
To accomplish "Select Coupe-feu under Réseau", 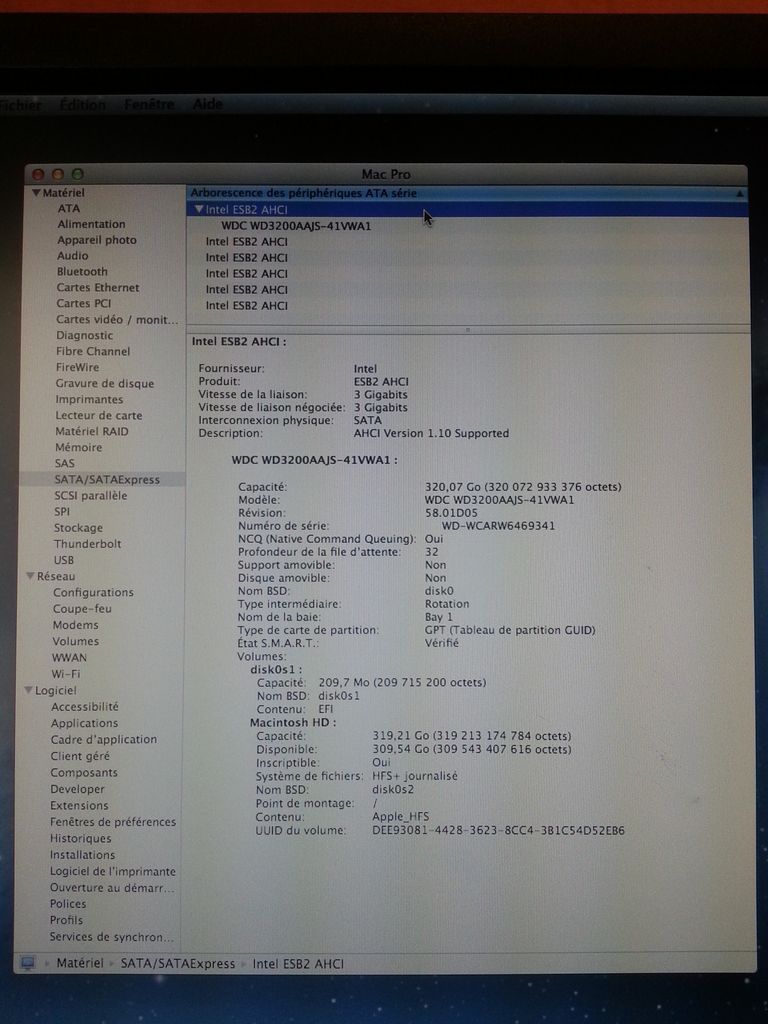I will tap(82, 609).
